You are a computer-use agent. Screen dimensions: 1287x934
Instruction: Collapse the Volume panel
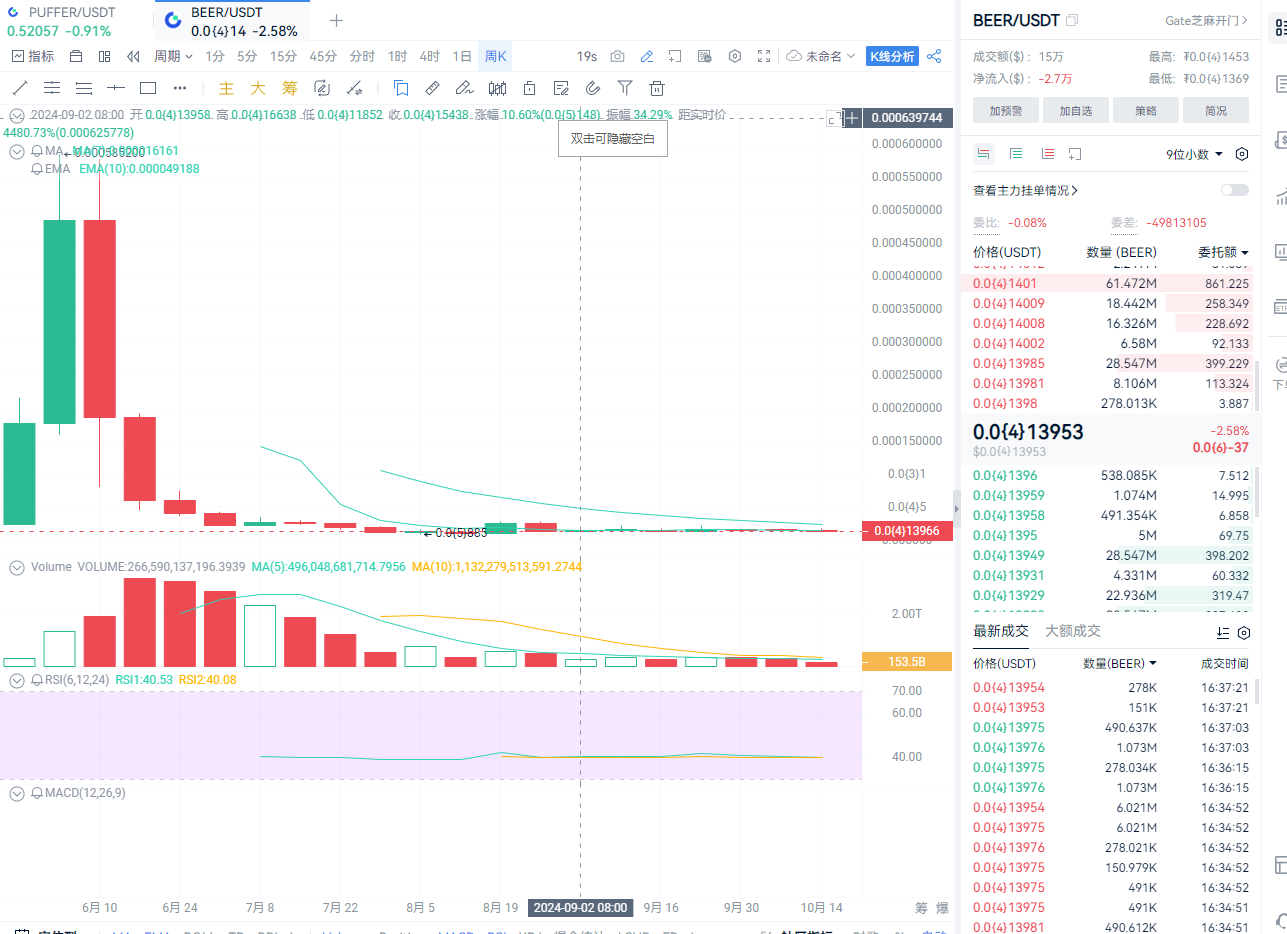click(x=17, y=567)
